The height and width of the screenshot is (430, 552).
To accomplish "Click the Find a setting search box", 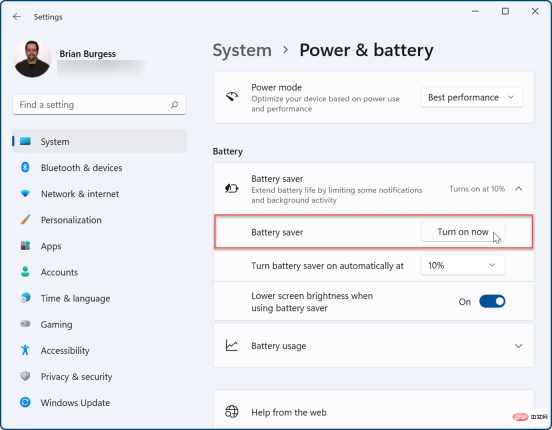I will [x=99, y=105].
